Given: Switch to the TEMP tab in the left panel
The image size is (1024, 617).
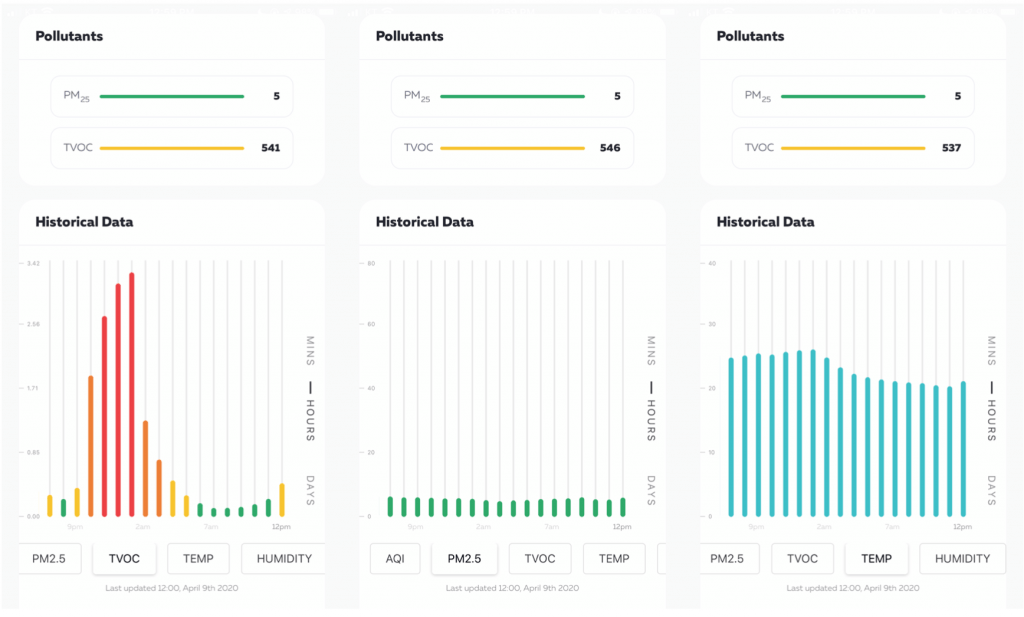Looking at the screenshot, I should click(x=198, y=559).
